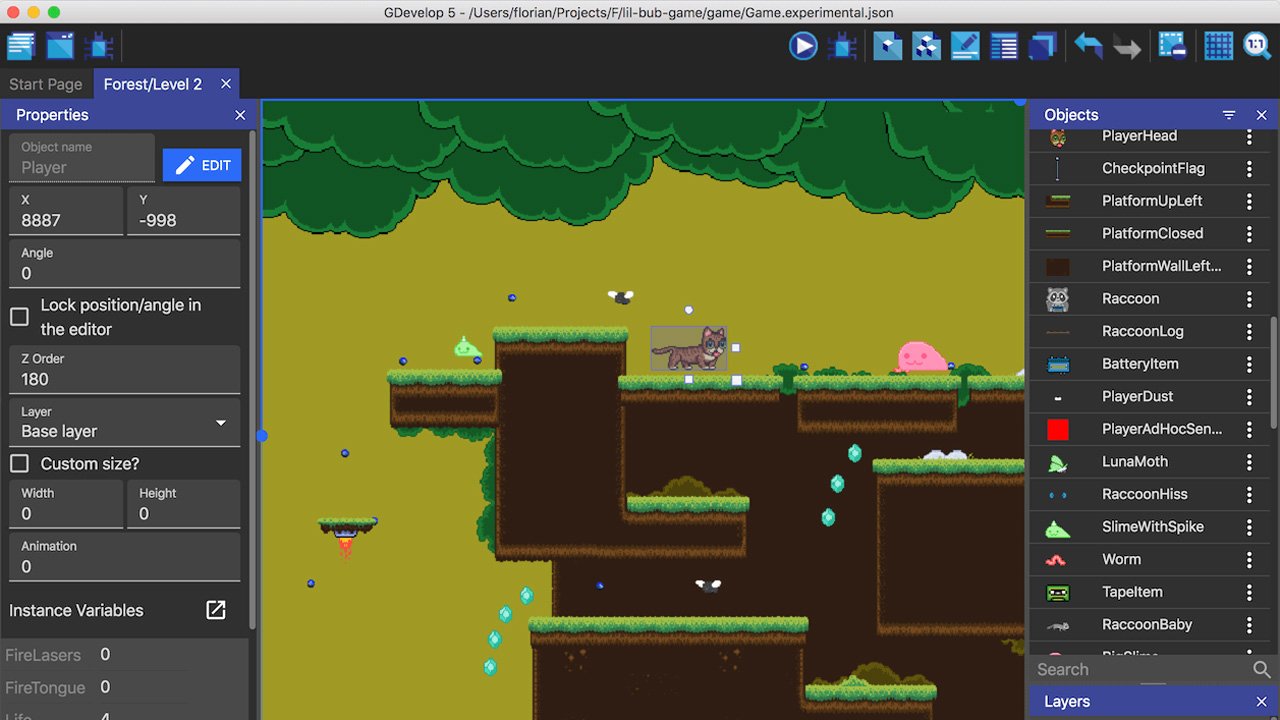Viewport: 1280px width, 720px height.
Task: Undo the last change
Action: pos(1089,45)
